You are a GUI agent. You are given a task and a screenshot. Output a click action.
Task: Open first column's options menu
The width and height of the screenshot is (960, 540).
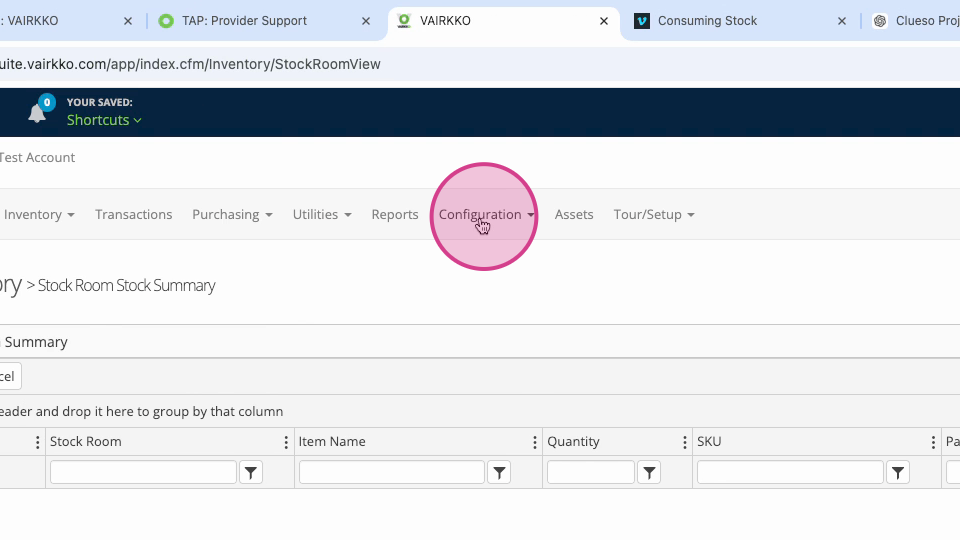coord(37,442)
